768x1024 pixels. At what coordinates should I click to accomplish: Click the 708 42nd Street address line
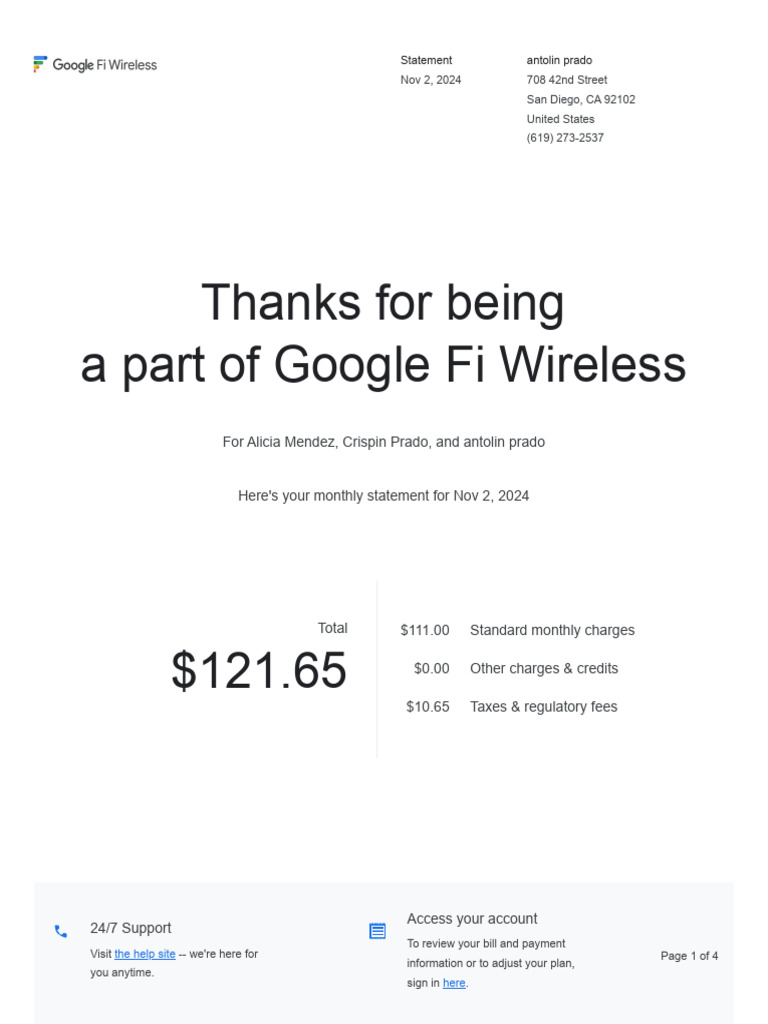[567, 80]
